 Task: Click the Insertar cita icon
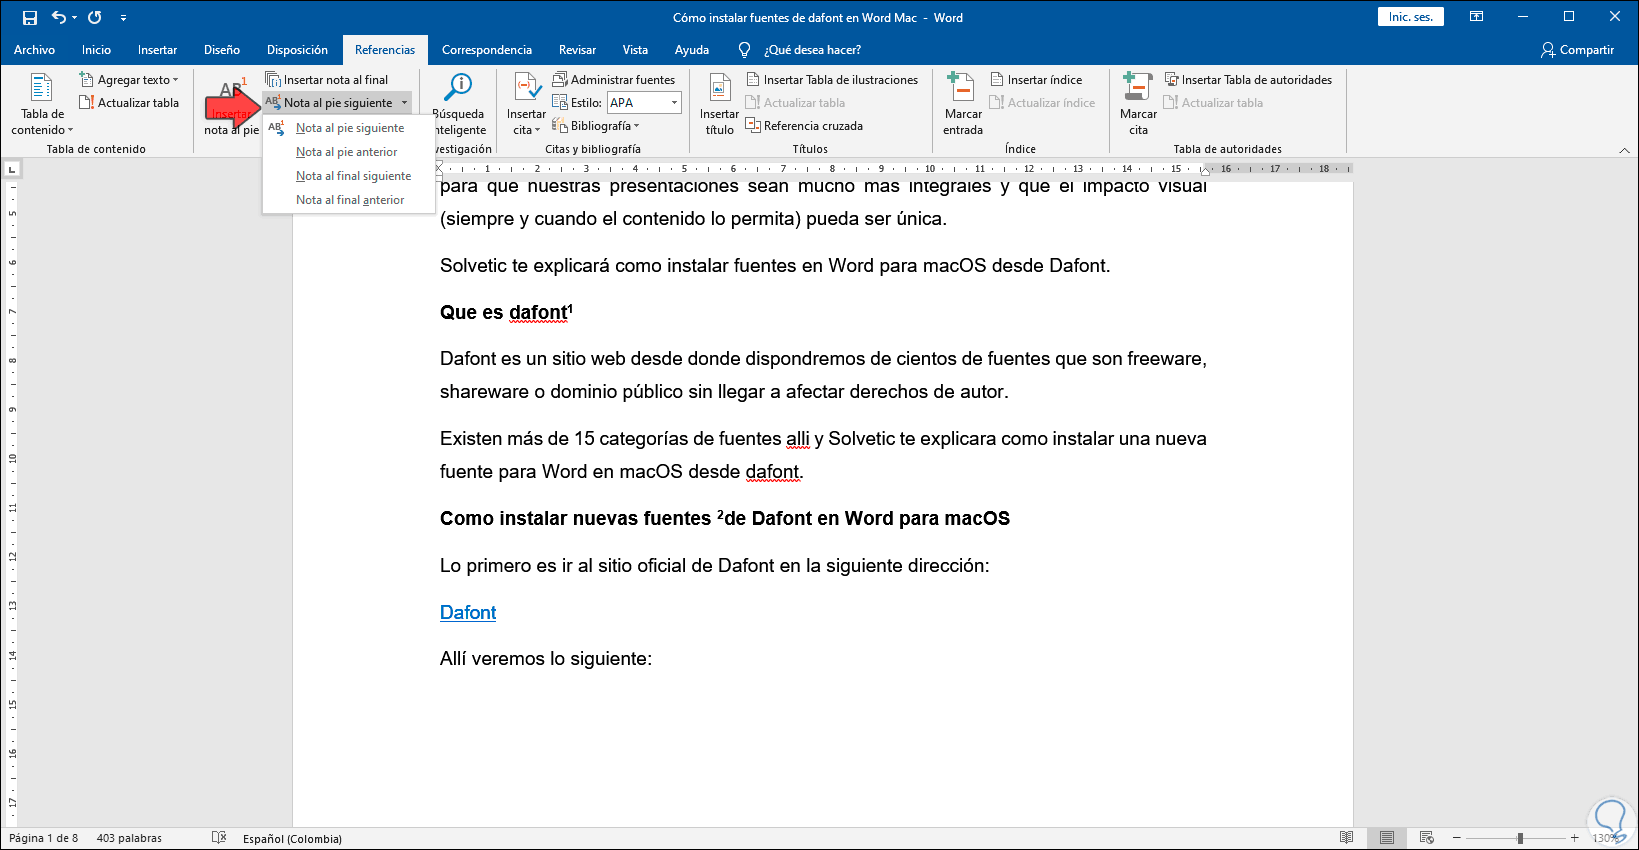526,88
